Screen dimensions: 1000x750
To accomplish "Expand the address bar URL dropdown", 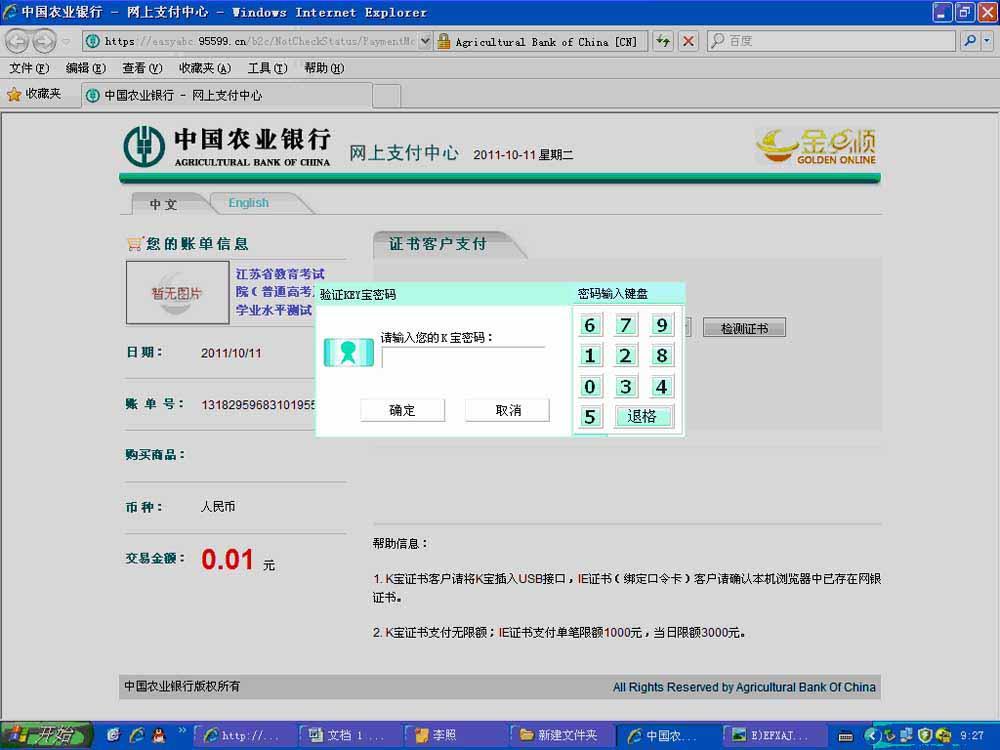I will 425,41.
